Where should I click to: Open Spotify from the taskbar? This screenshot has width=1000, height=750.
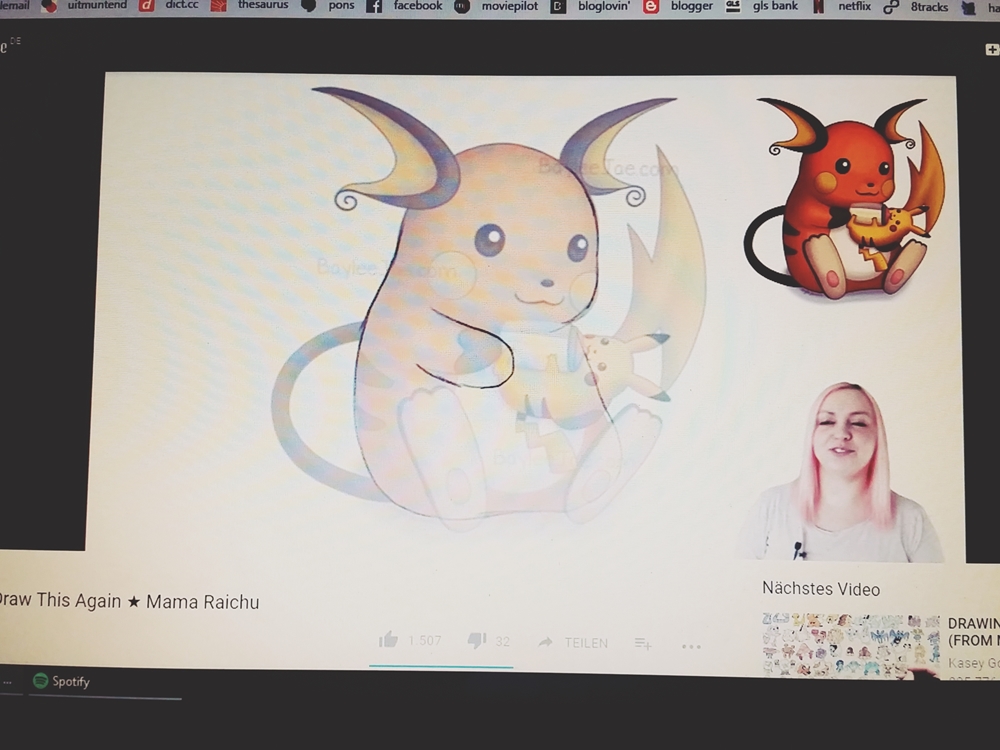tap(61, 681)
